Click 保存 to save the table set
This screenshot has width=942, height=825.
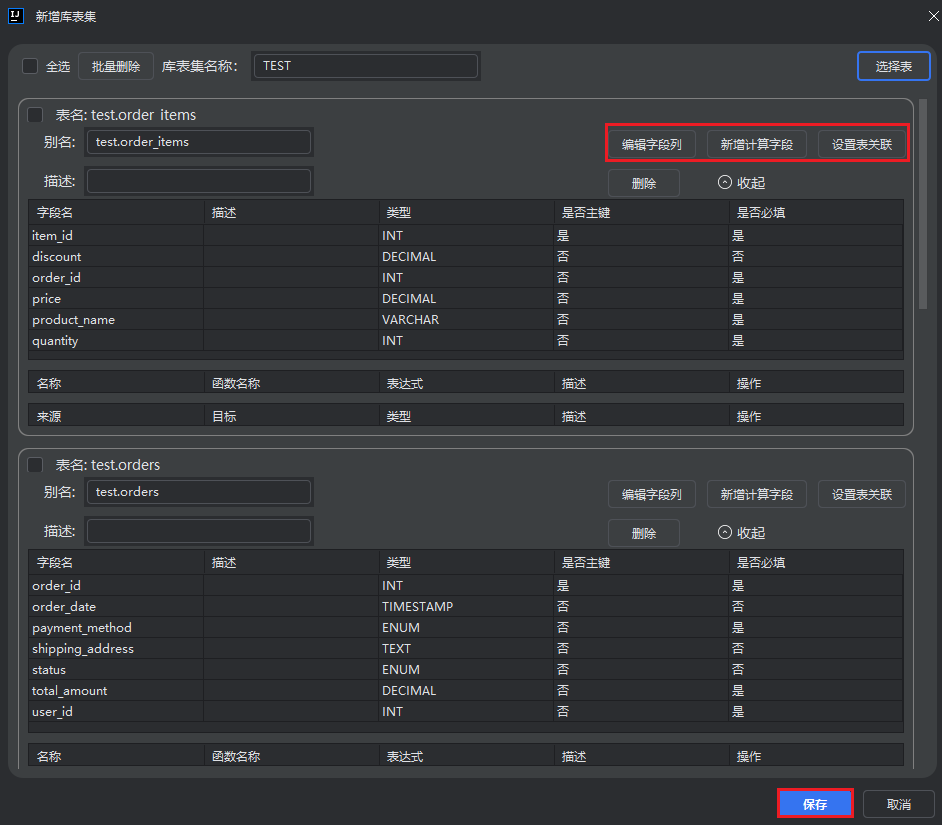pyautogui.click(x=813, y=803)
